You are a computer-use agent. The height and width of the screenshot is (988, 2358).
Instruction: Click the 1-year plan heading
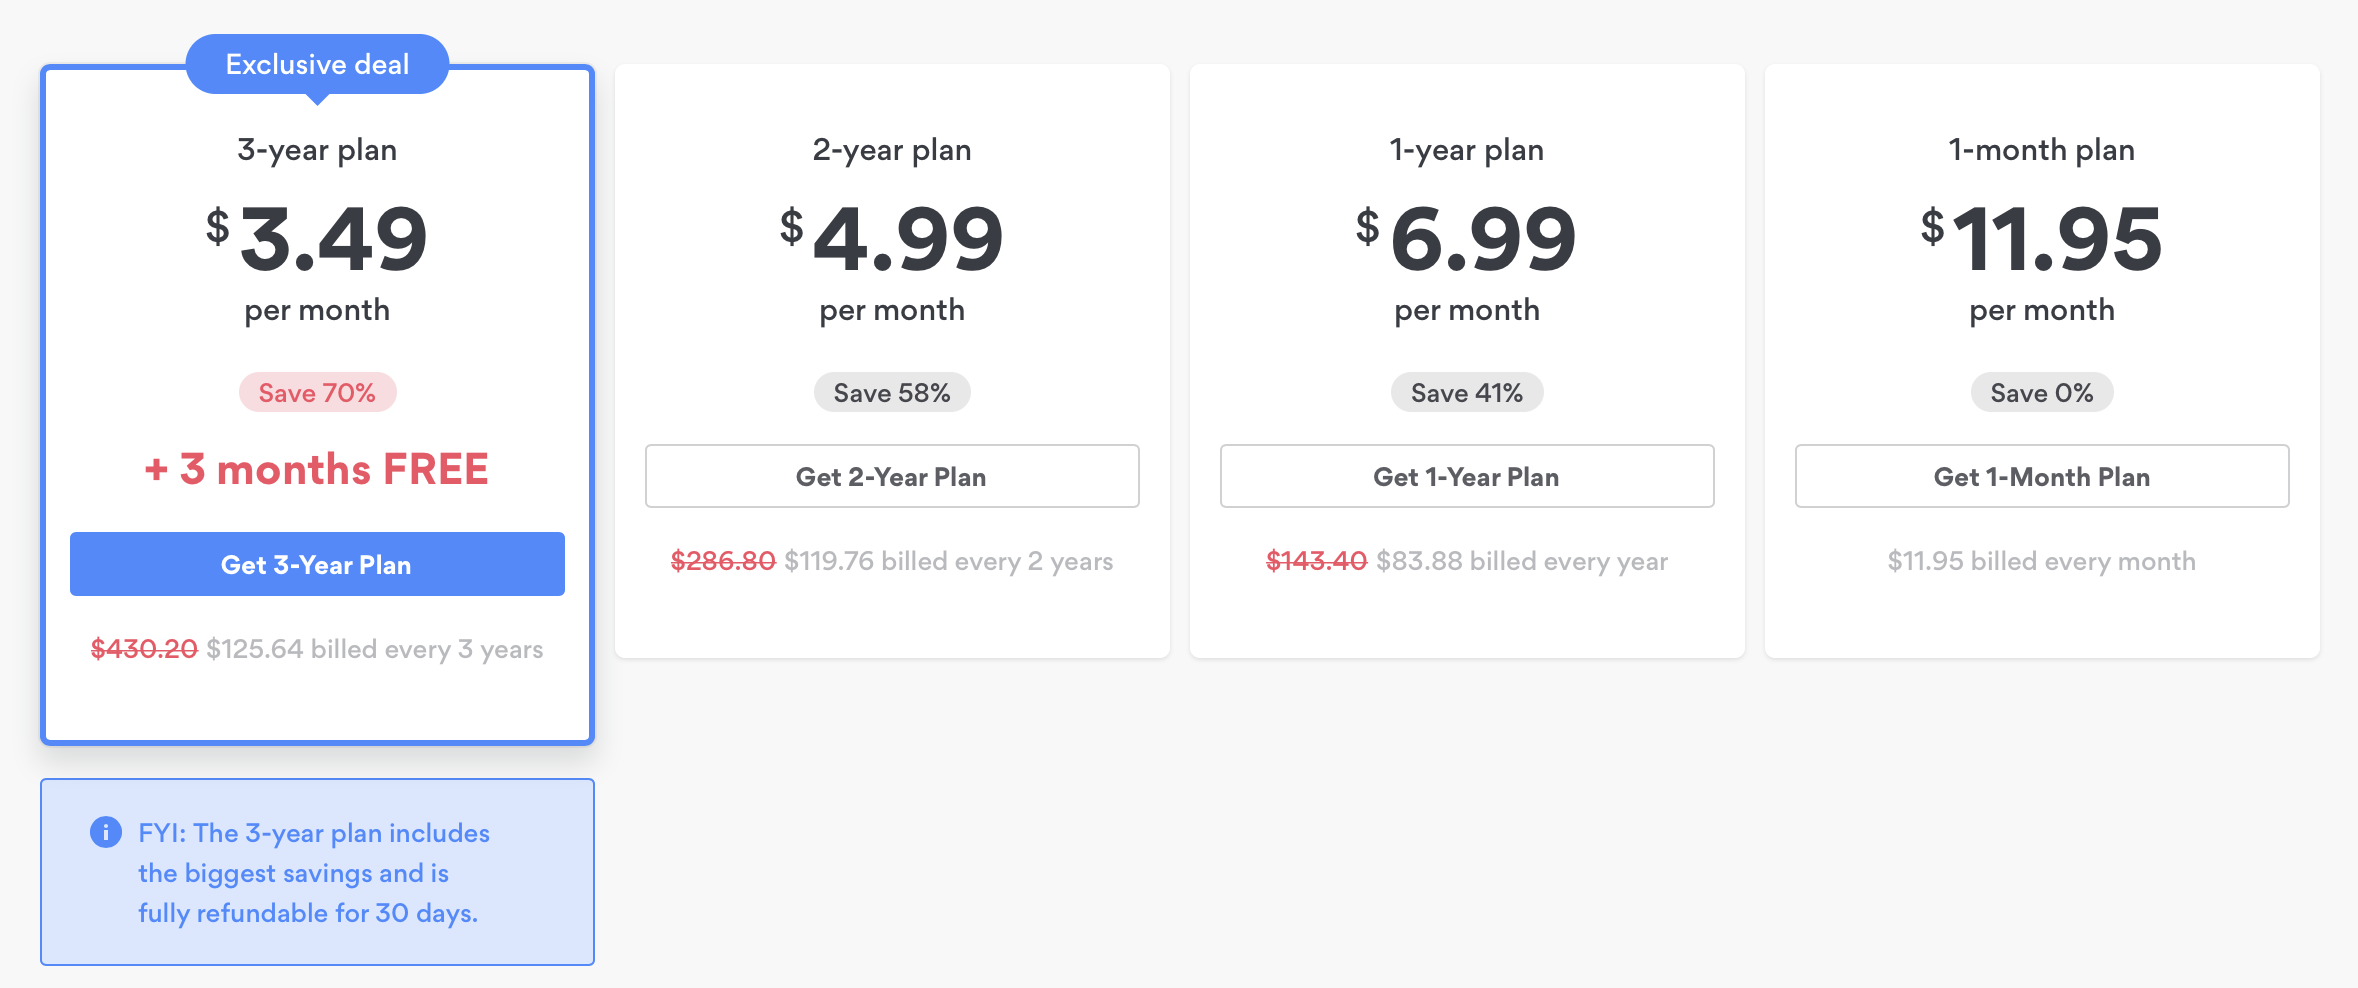(1466, 150)
